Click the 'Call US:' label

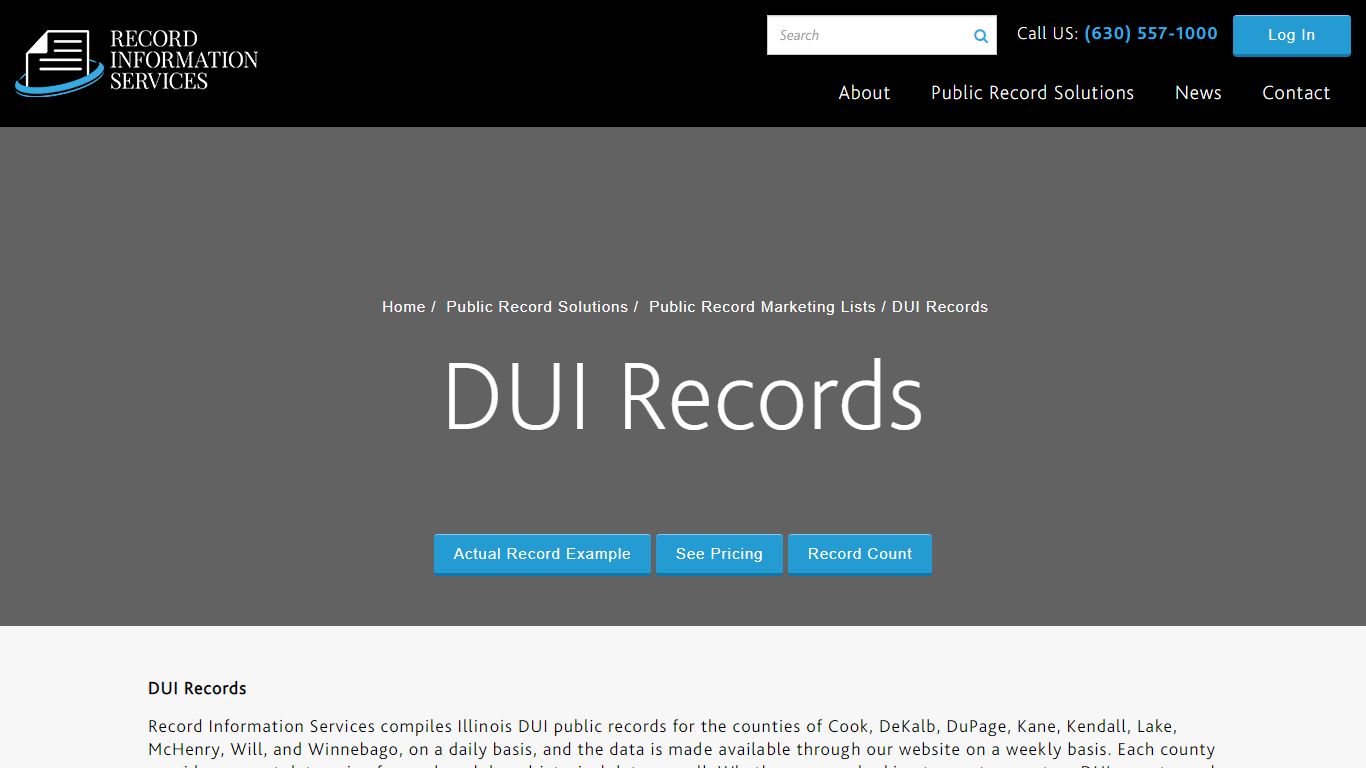pos(1047,33)
